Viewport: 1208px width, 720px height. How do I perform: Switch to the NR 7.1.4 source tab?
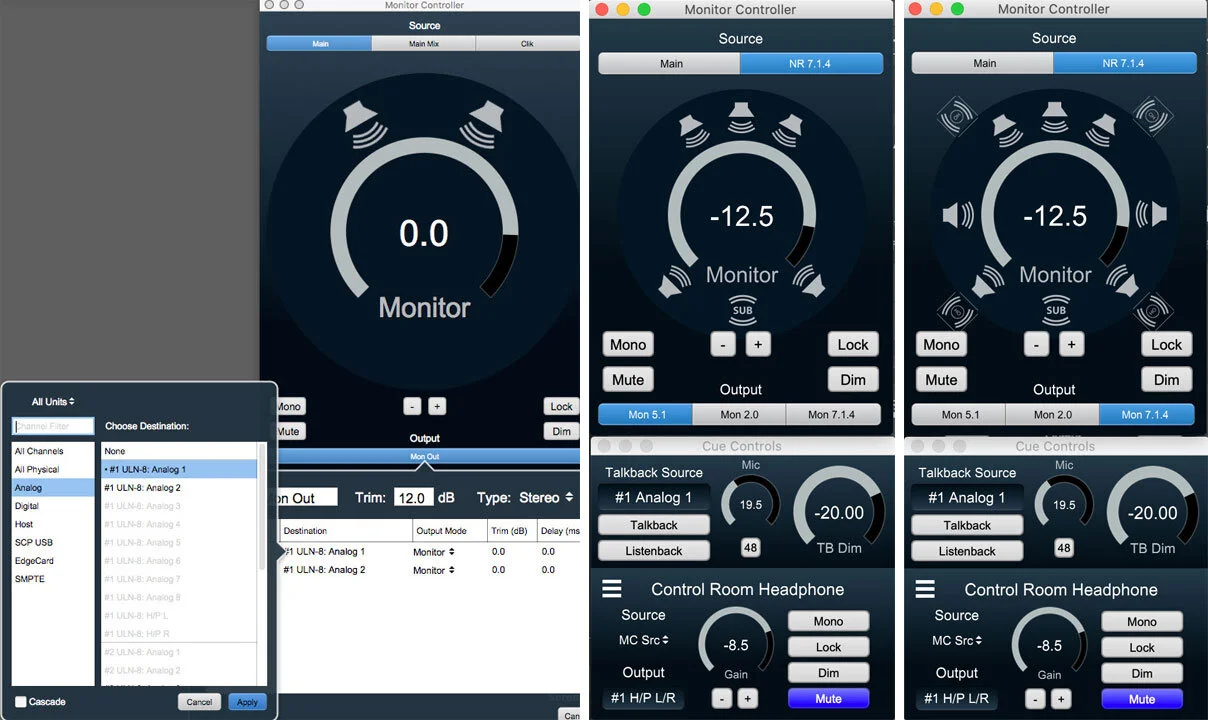tap(811, 62)
